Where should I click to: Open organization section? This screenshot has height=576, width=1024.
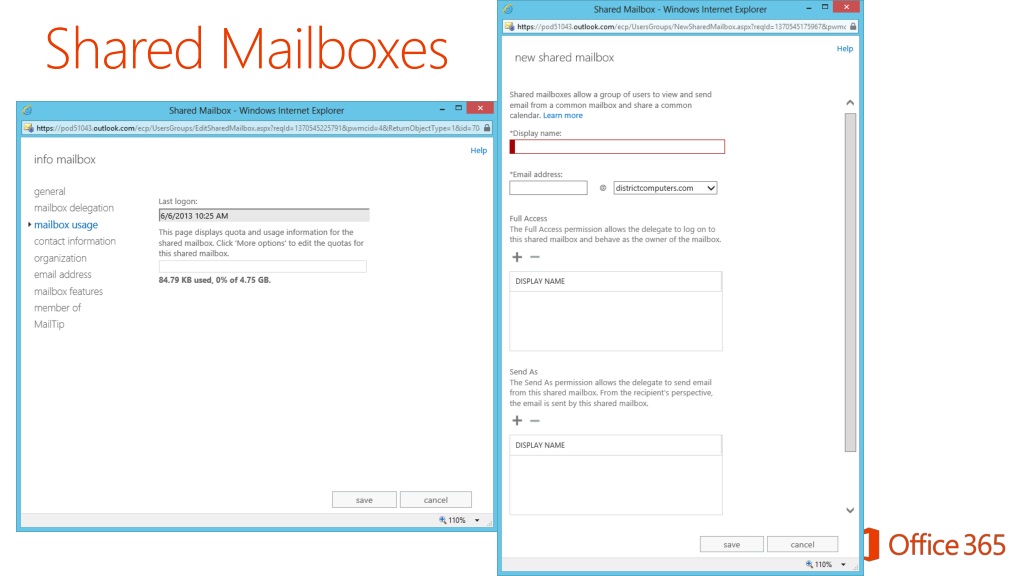[x=60, y=258]
